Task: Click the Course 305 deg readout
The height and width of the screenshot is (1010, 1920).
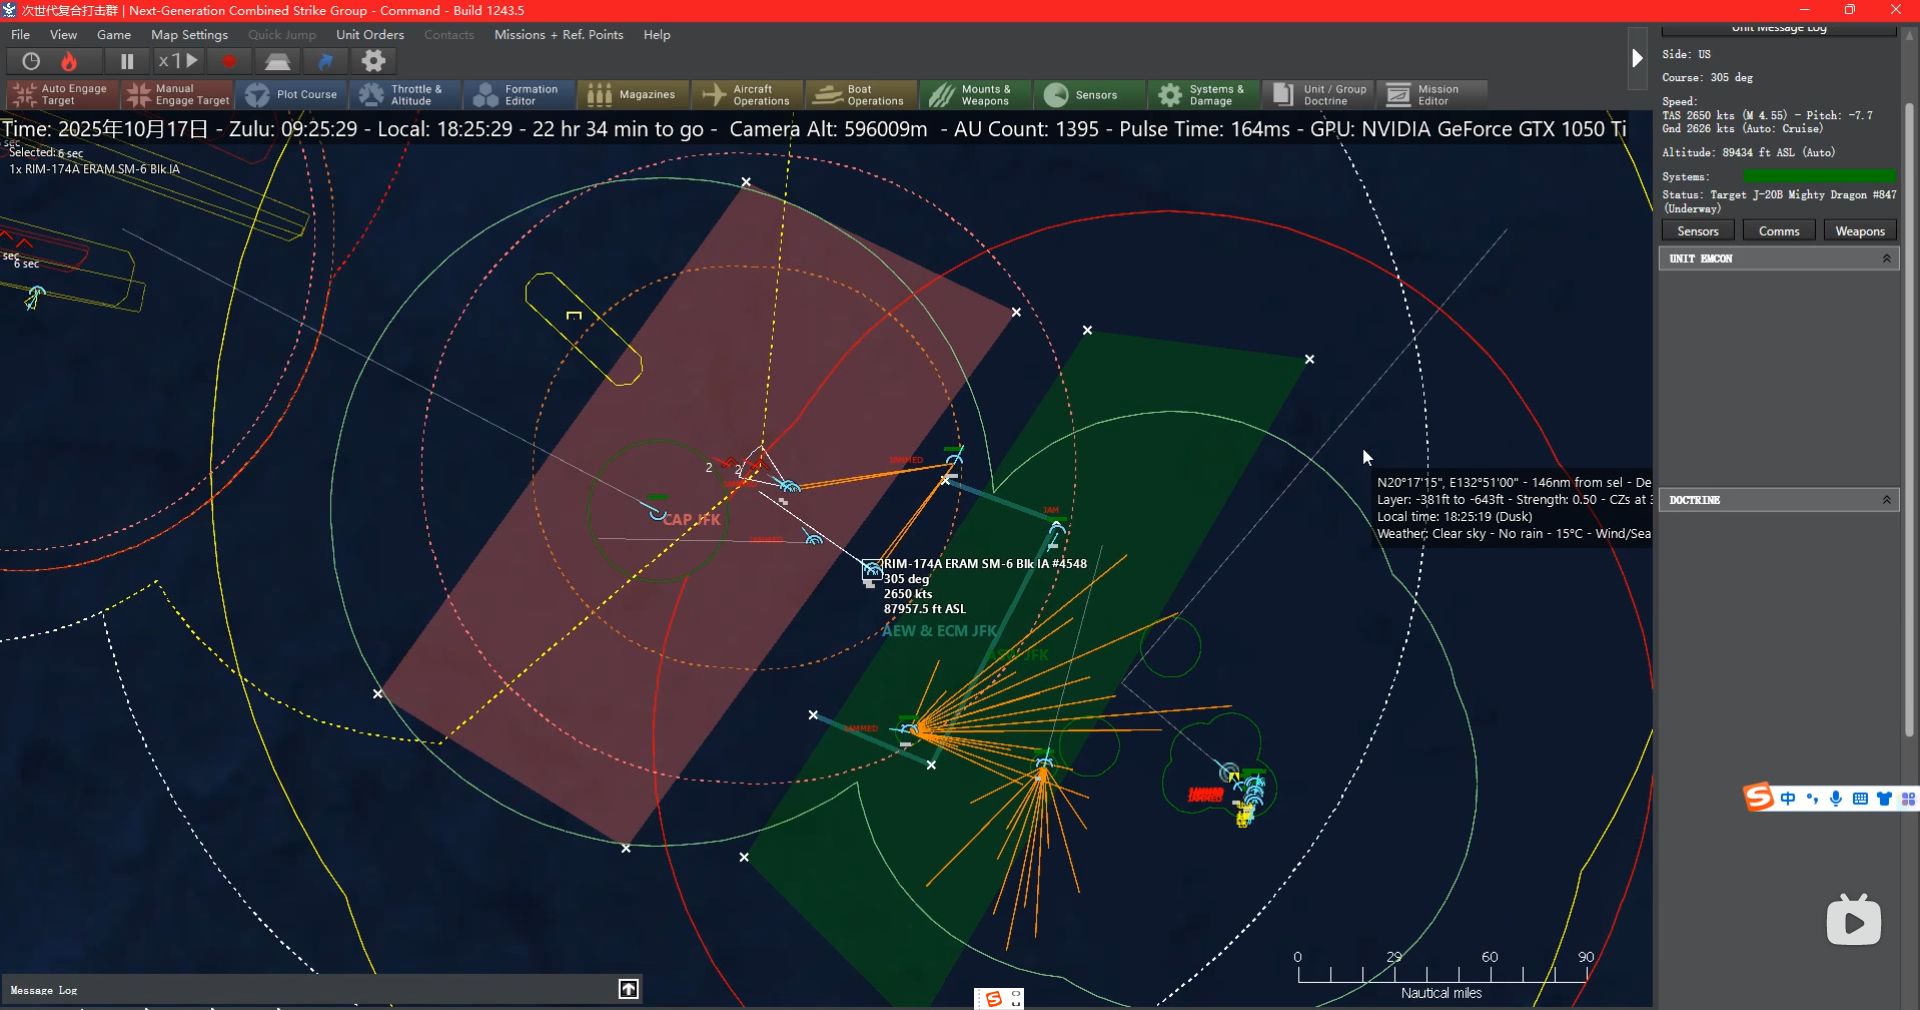Action: click(1707, 77)
